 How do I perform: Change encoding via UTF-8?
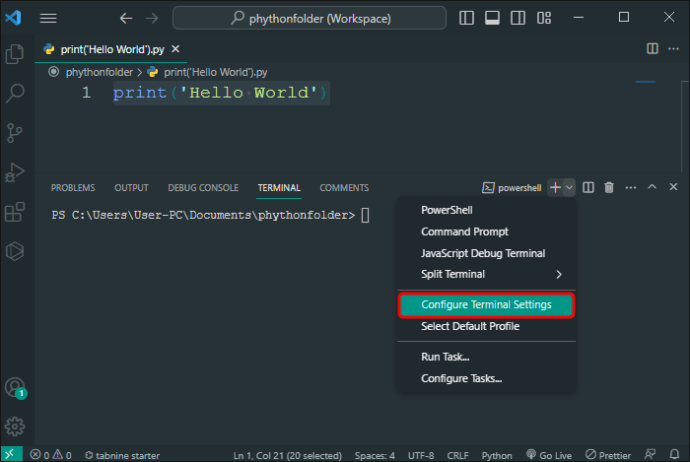pos(421,455)
